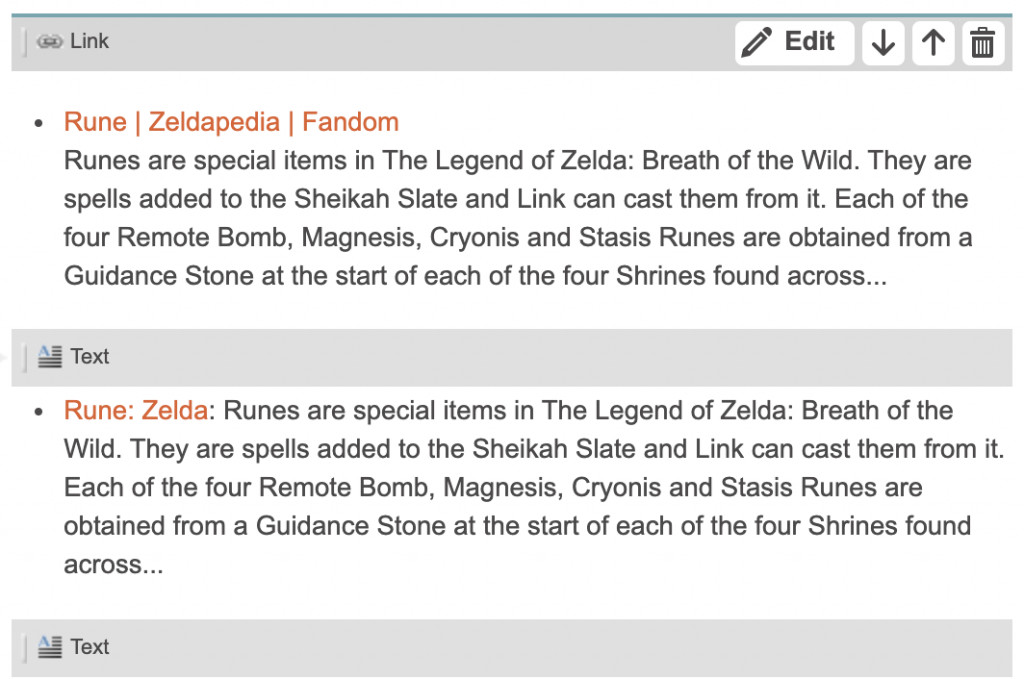Move the Link block up with the up arrow
The width and height of the screenshot is (1024, 679).
(x=933, y=42)
